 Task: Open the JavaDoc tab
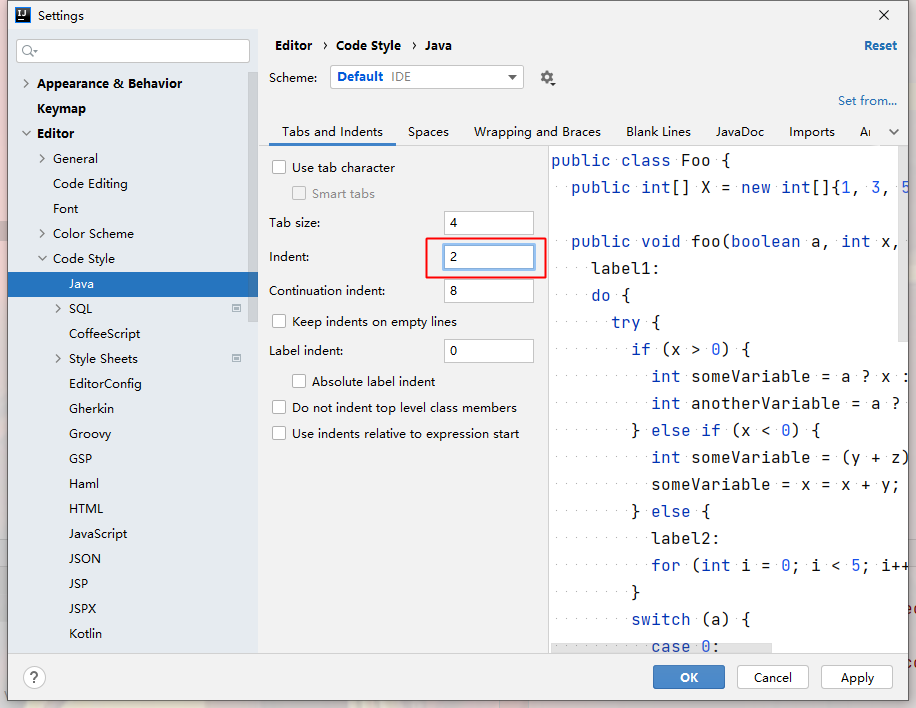tap(740, 132)
